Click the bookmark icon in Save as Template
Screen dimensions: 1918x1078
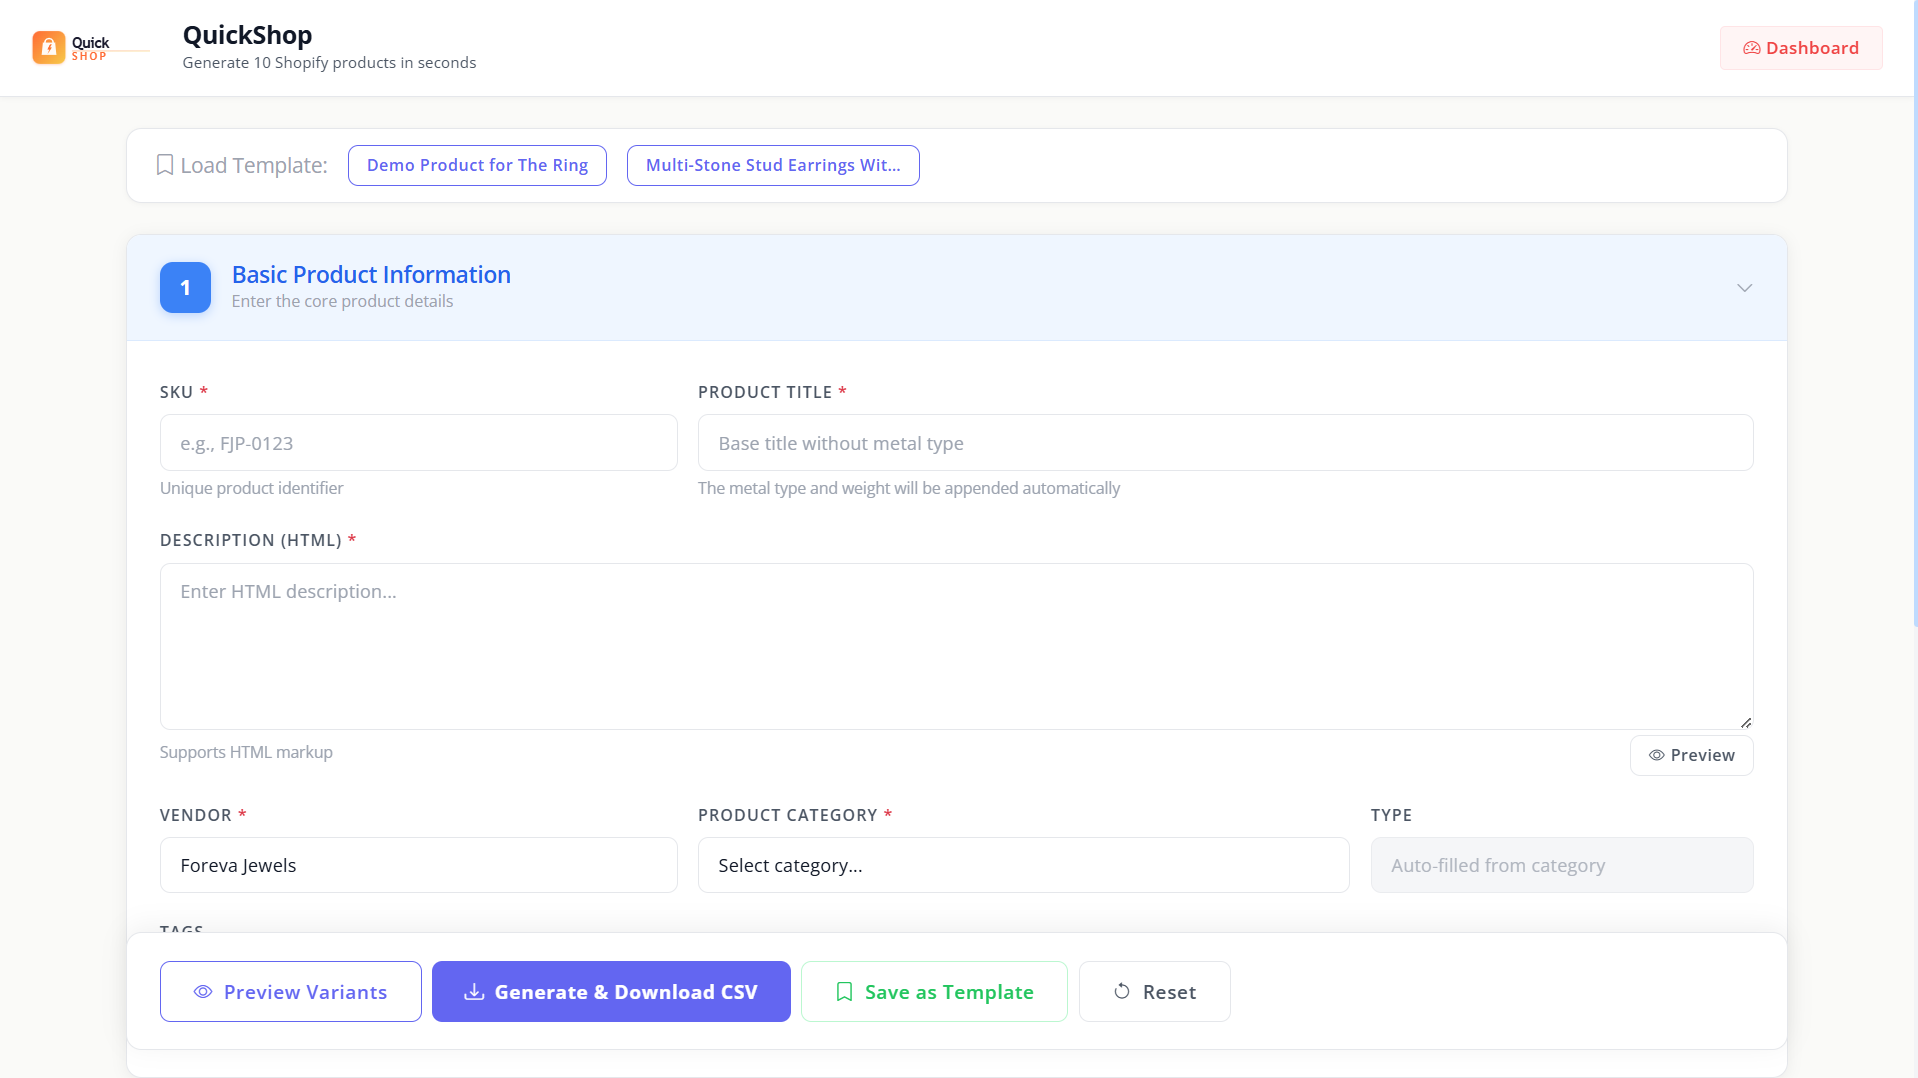coord(845,991)
